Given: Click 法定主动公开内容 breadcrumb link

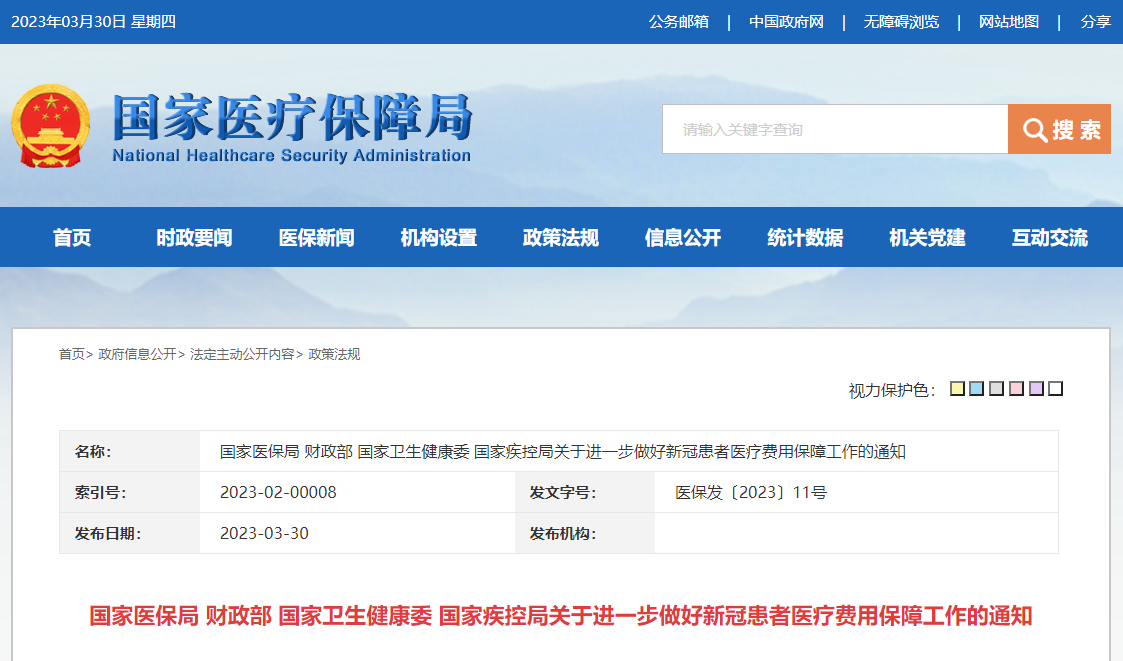Looking at the screenshot, I should (x=242, y=354).
